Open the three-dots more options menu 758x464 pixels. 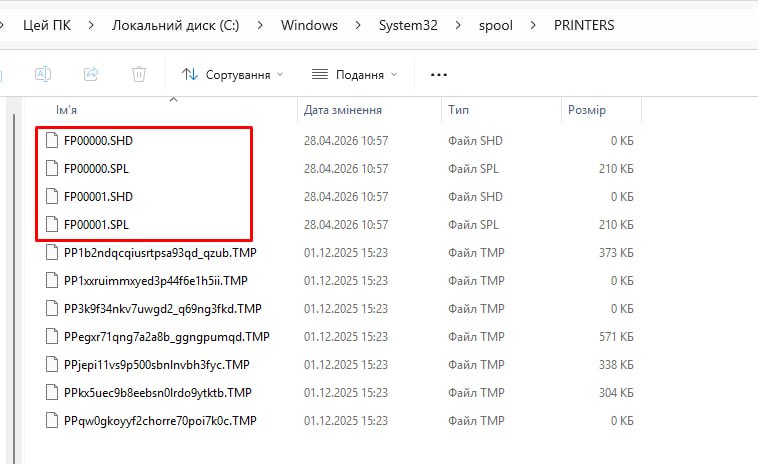coord(438,74)
